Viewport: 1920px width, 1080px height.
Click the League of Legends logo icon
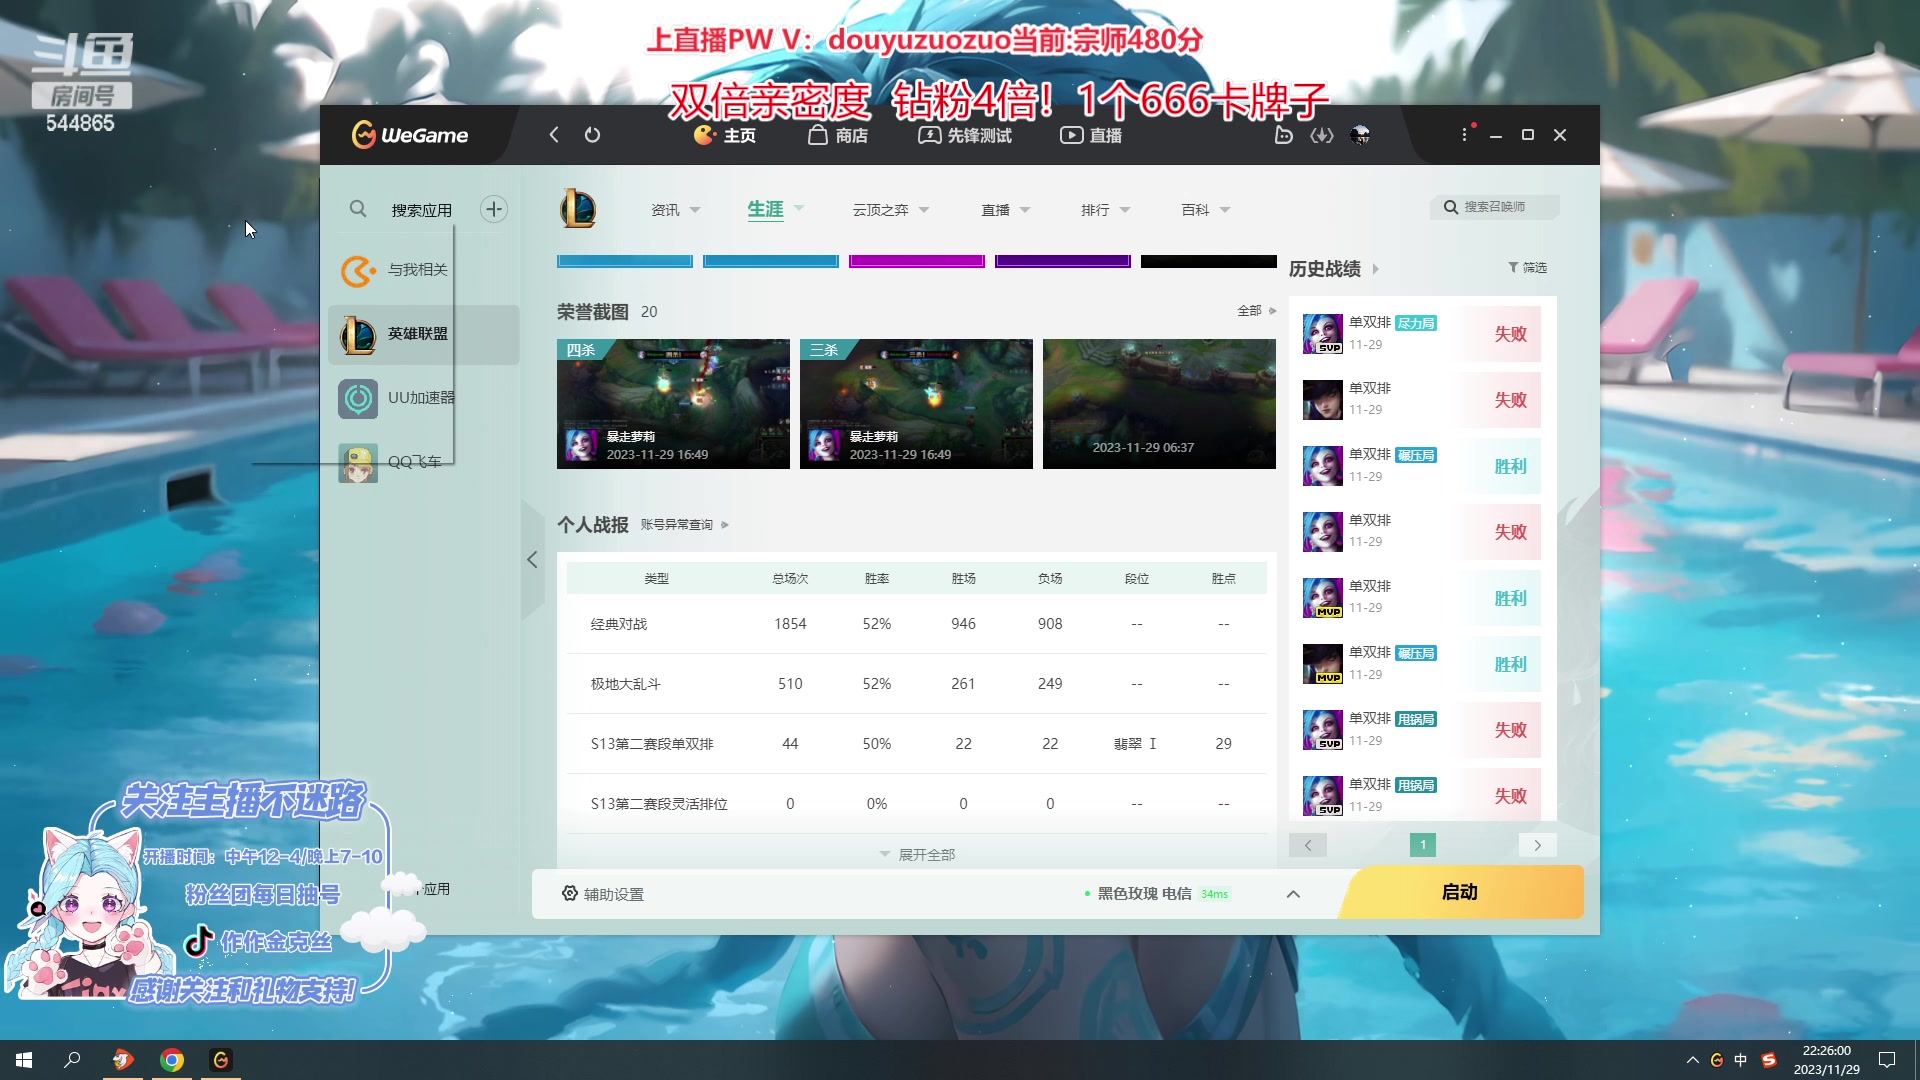[x=578, y=209]
